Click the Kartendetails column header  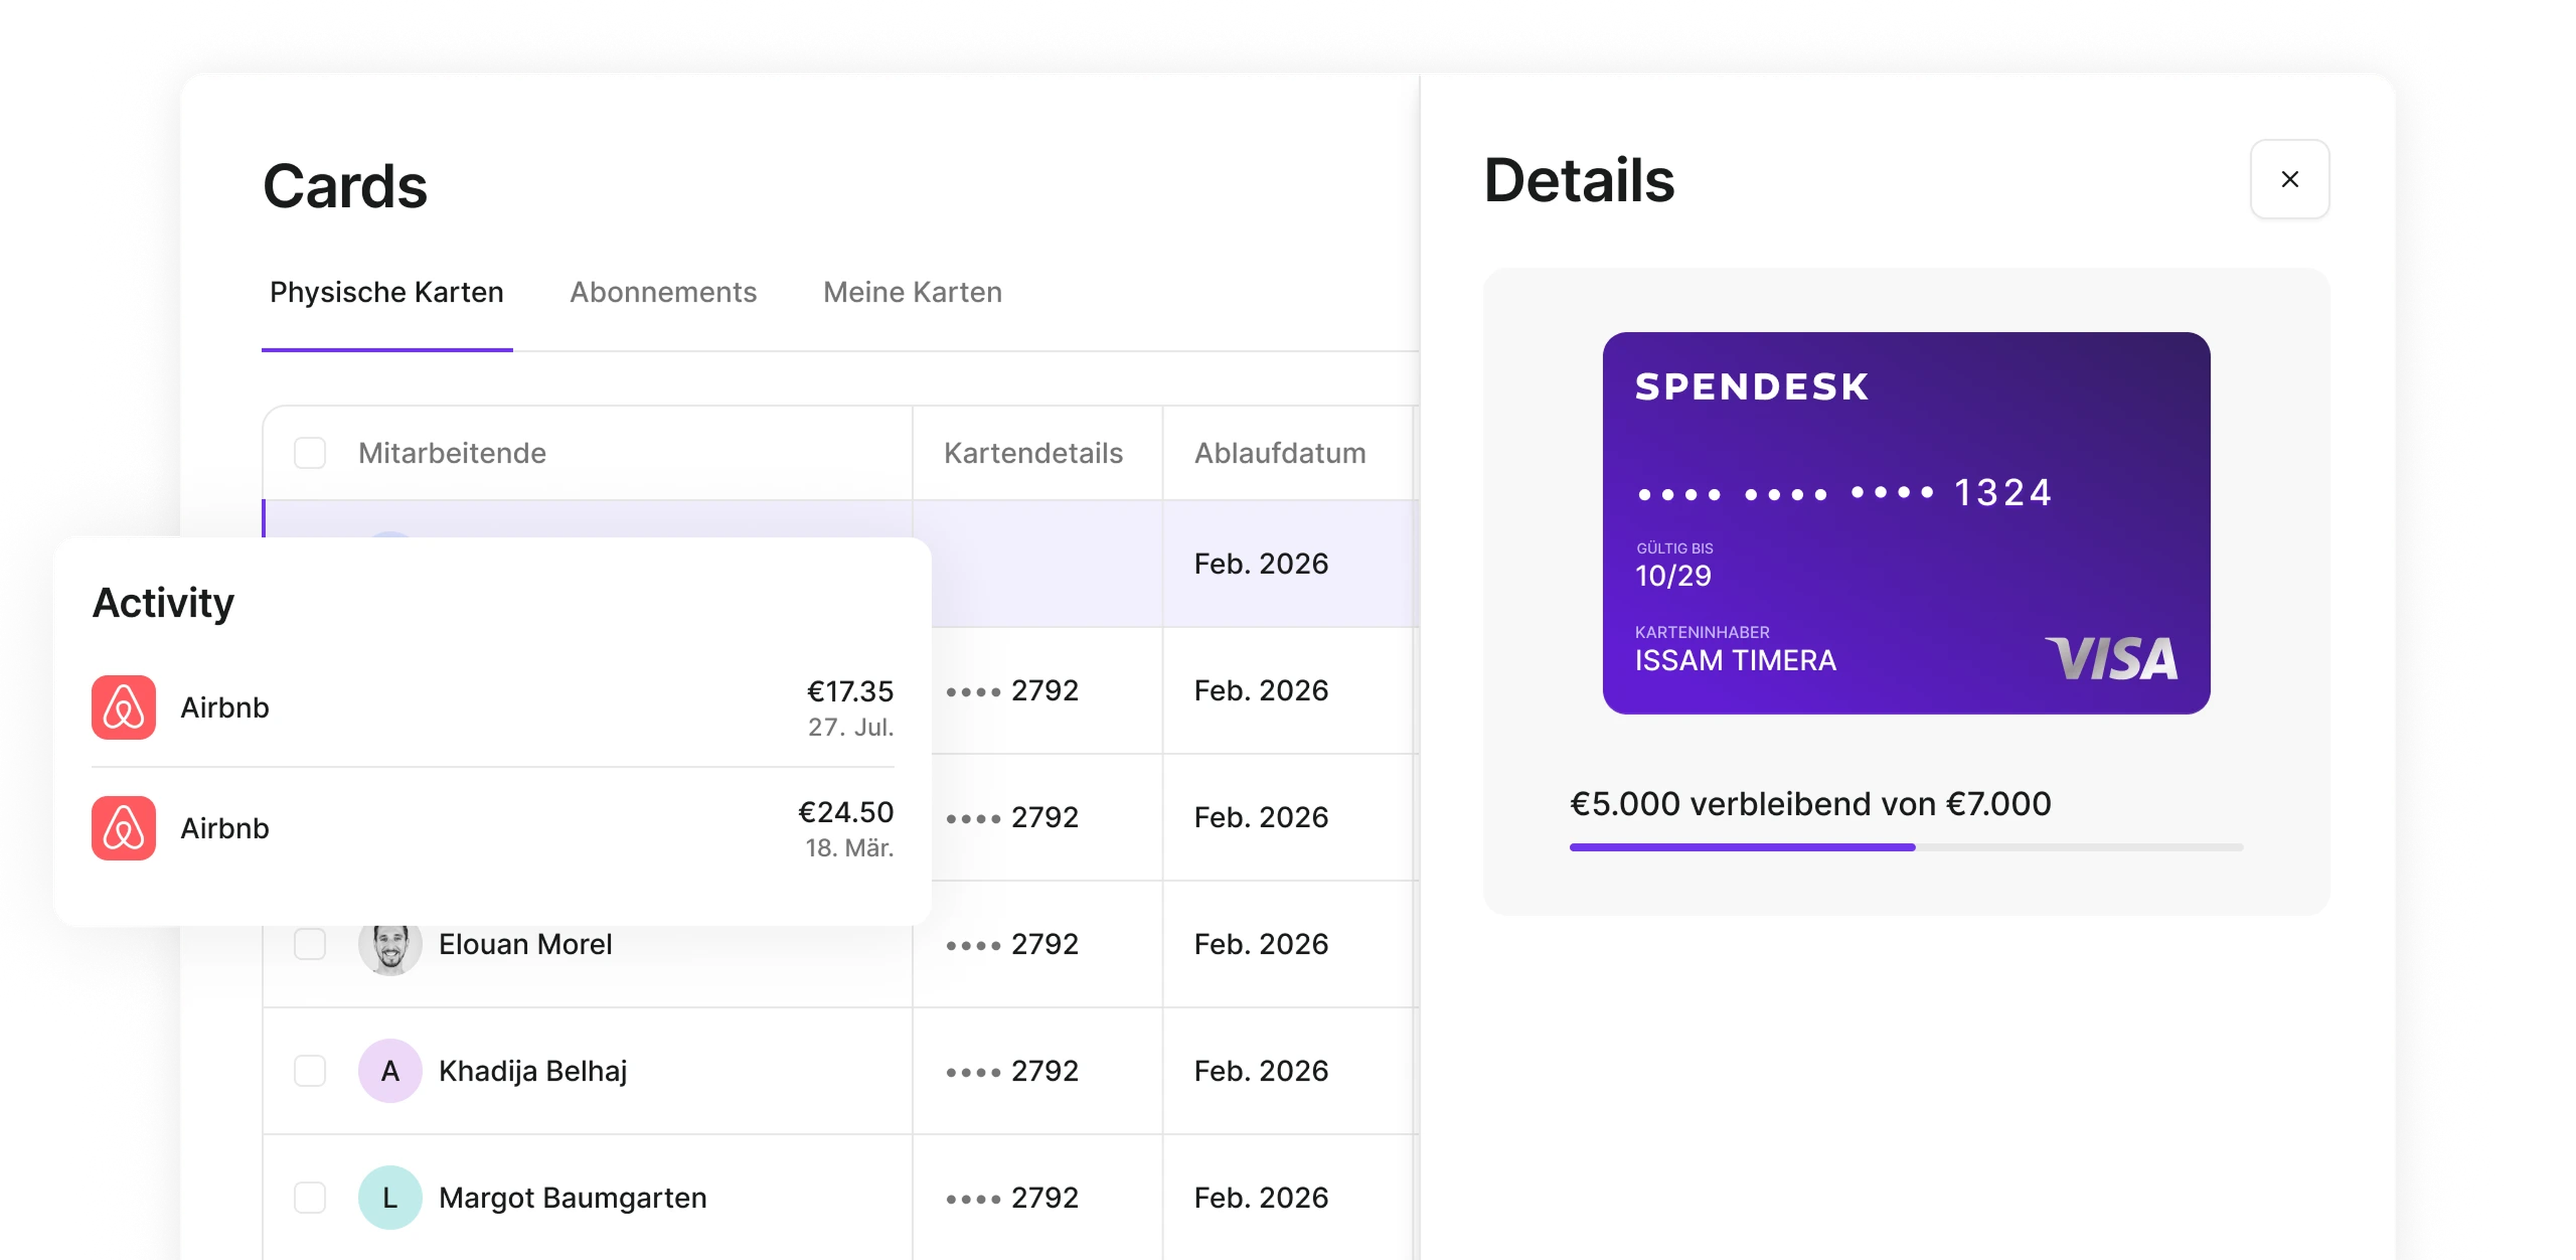pyautogui.click(x=1033, y=453)
